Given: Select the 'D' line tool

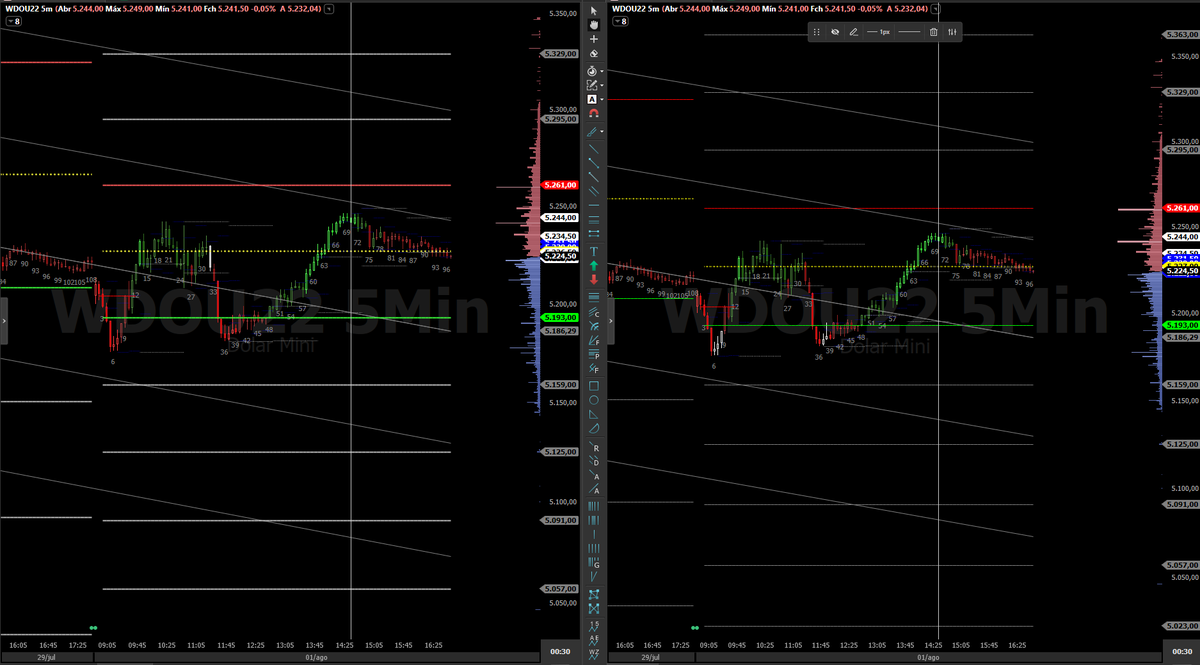Looking at the screenshot, I should [593, 462].
